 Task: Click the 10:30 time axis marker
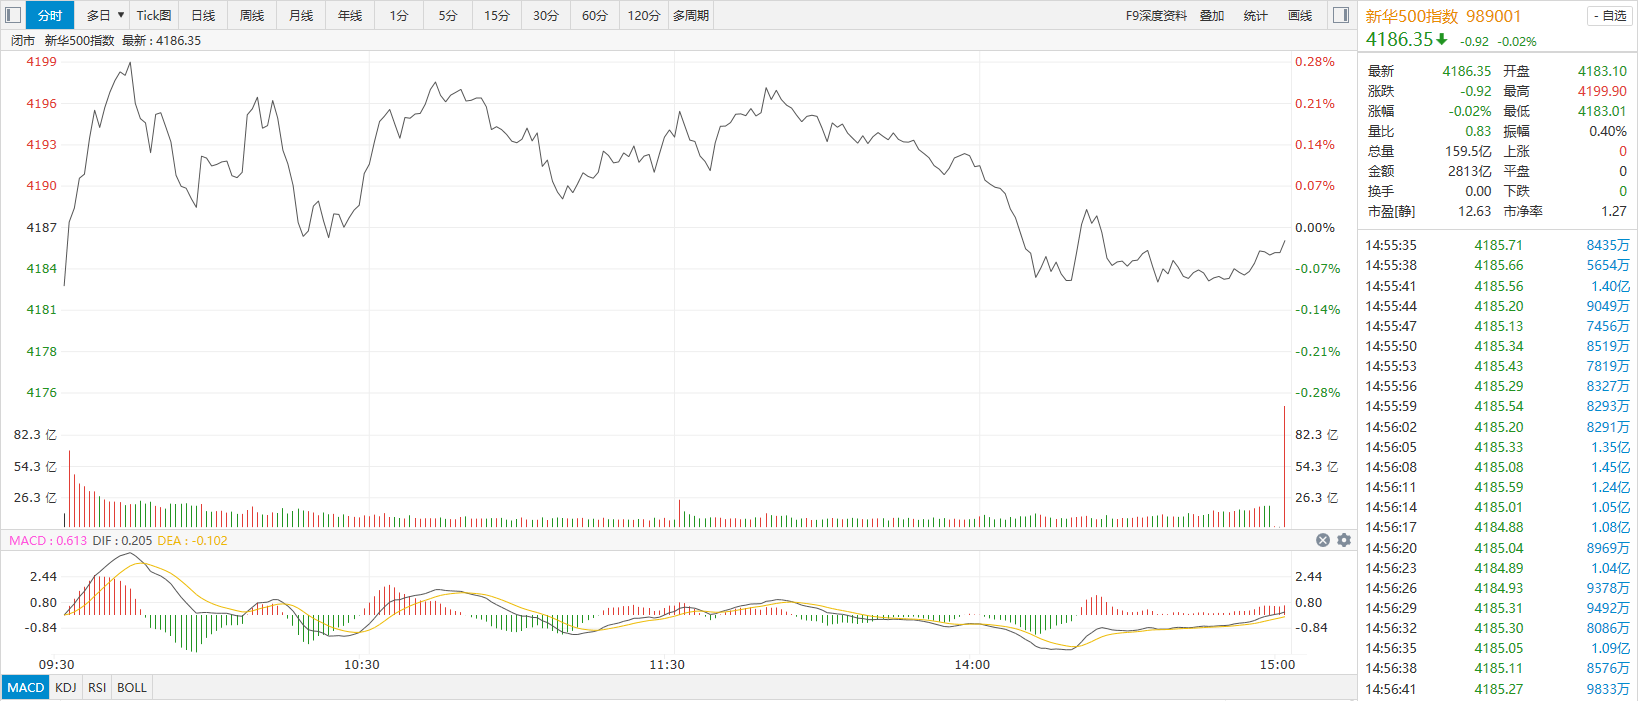361,664
